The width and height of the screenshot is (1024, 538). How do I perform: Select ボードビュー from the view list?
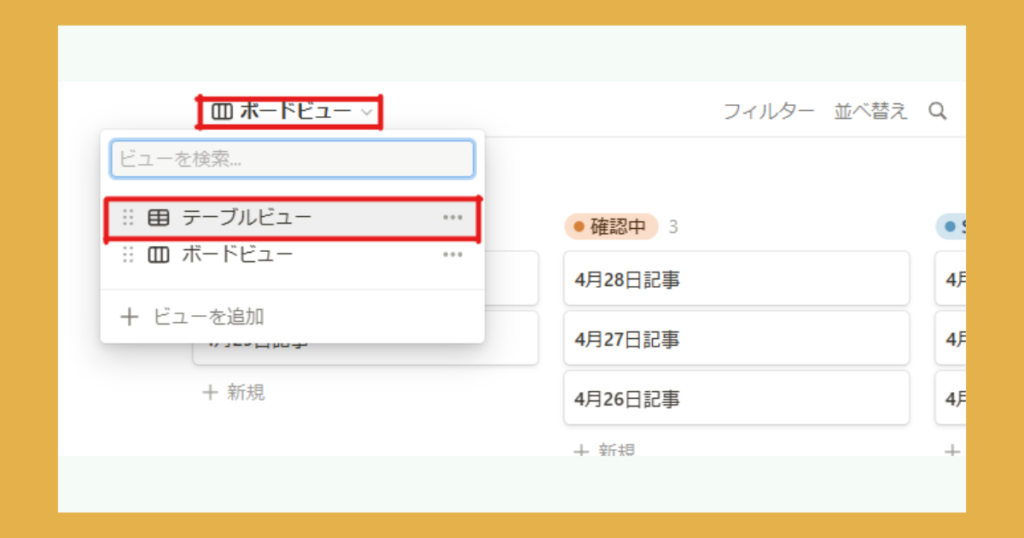(x=237, y=255)
